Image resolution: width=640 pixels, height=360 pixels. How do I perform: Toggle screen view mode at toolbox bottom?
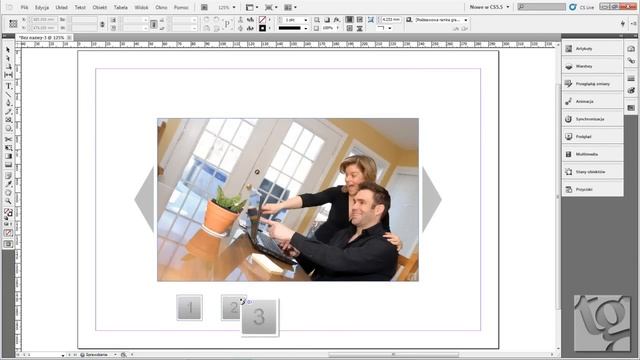click(x=8, y=244)
